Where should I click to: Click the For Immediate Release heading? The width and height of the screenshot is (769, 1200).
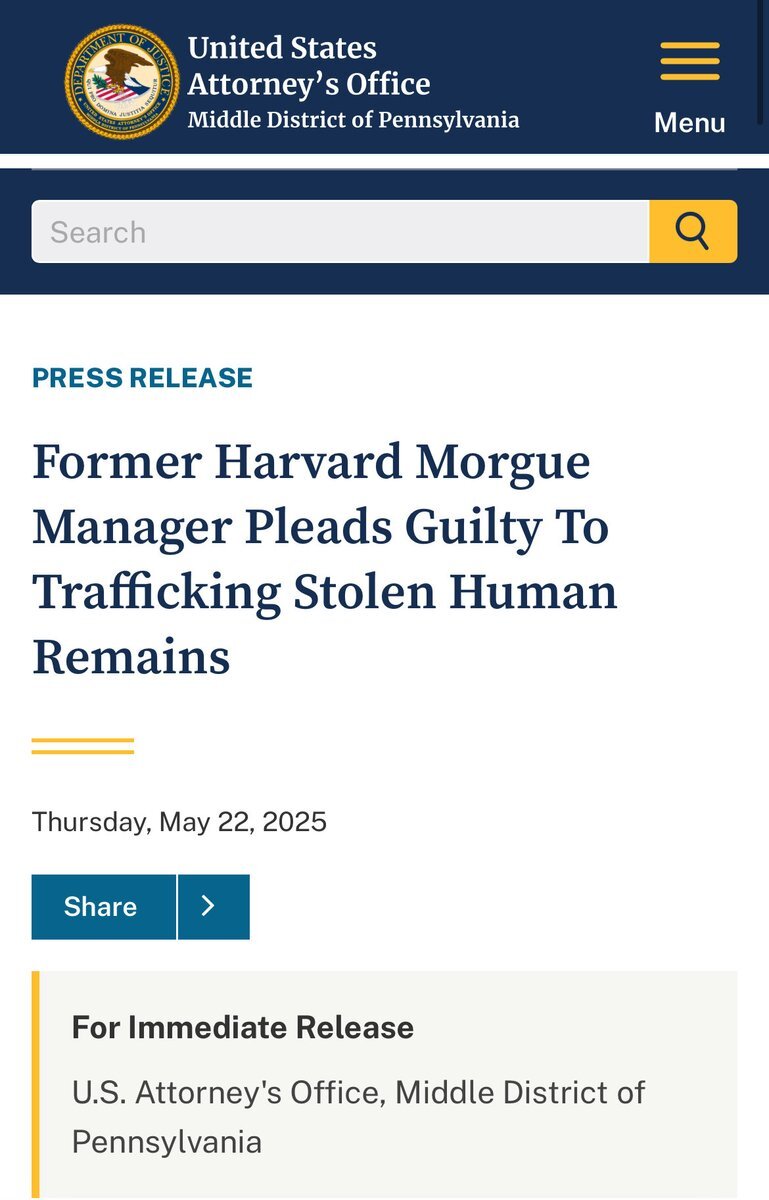tap(242, 1027)
